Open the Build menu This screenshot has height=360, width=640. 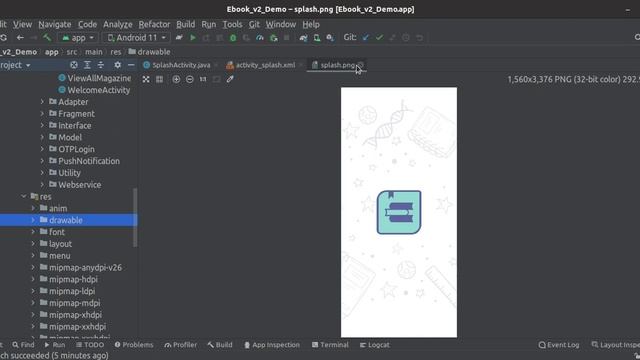coord(185,24)
